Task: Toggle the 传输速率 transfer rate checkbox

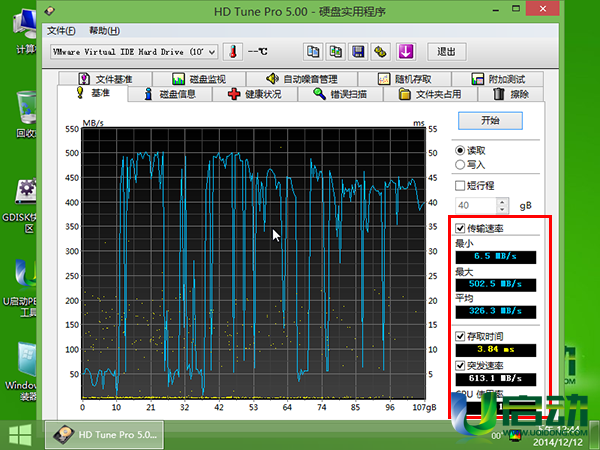Action: [460, 228]
